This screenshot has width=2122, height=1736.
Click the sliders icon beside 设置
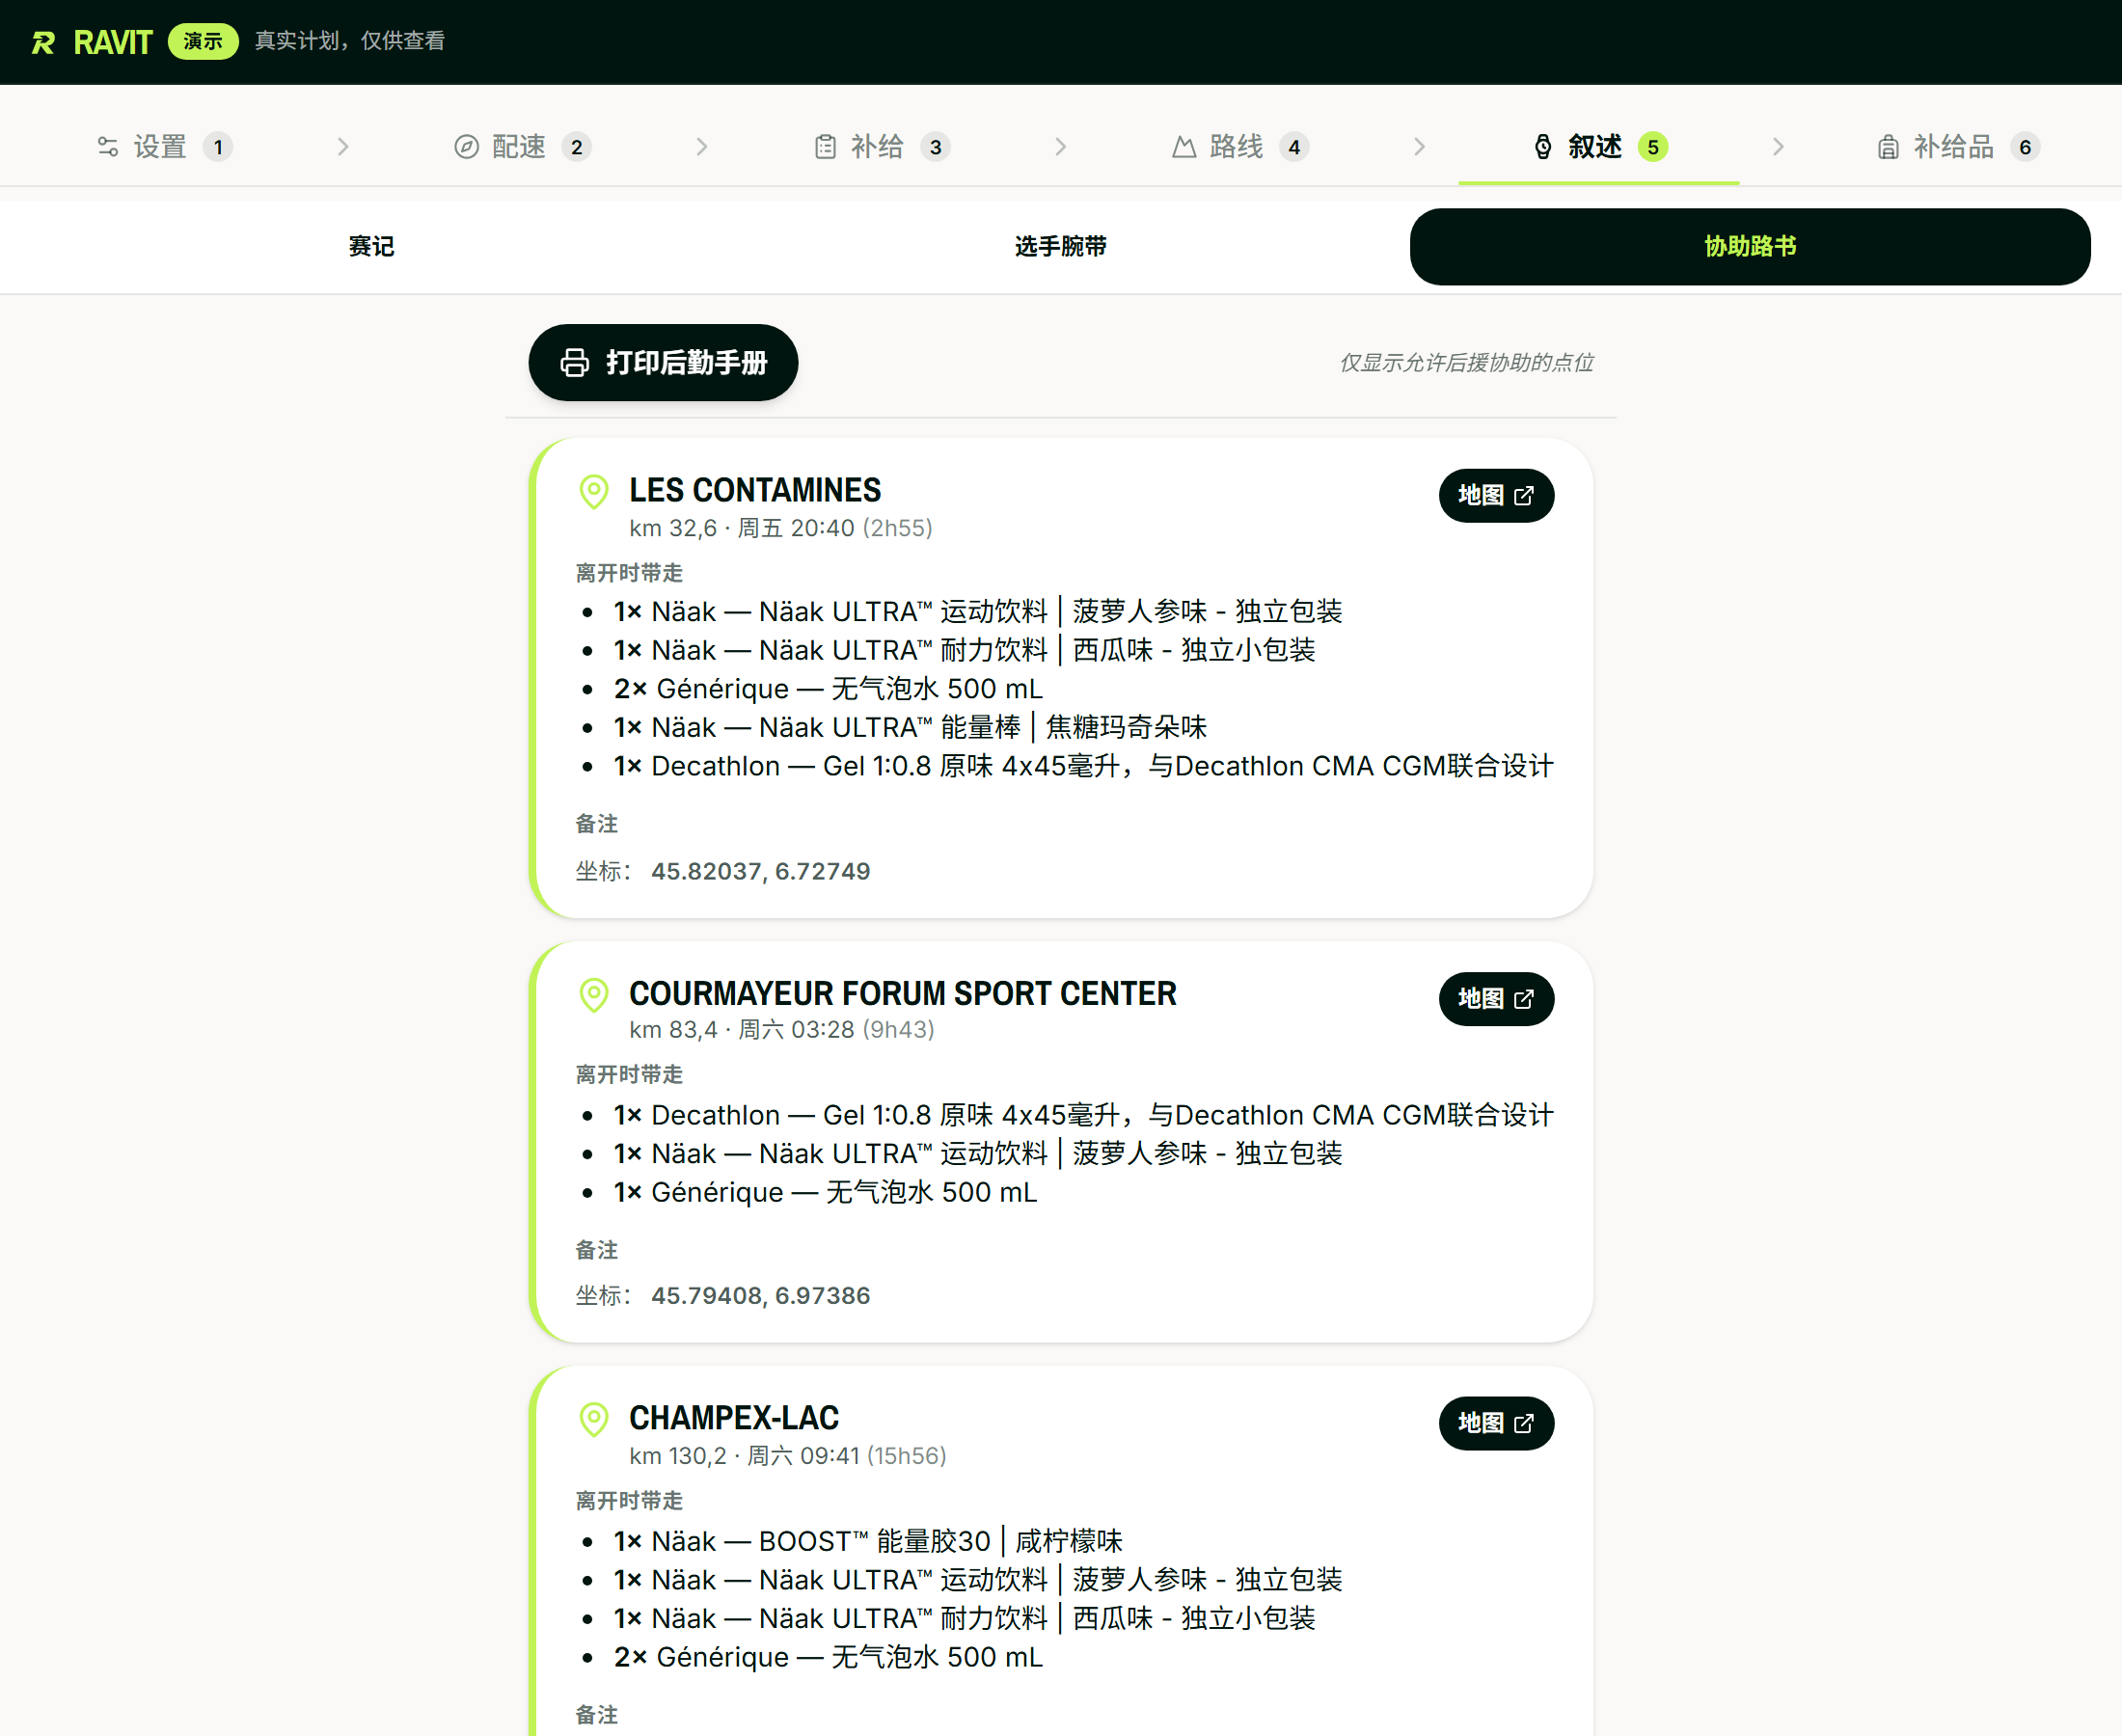[108, 147]
